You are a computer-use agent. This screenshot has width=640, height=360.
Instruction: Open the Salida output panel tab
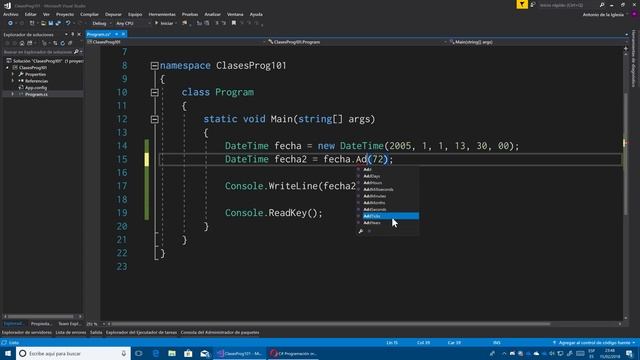[96, 332]
